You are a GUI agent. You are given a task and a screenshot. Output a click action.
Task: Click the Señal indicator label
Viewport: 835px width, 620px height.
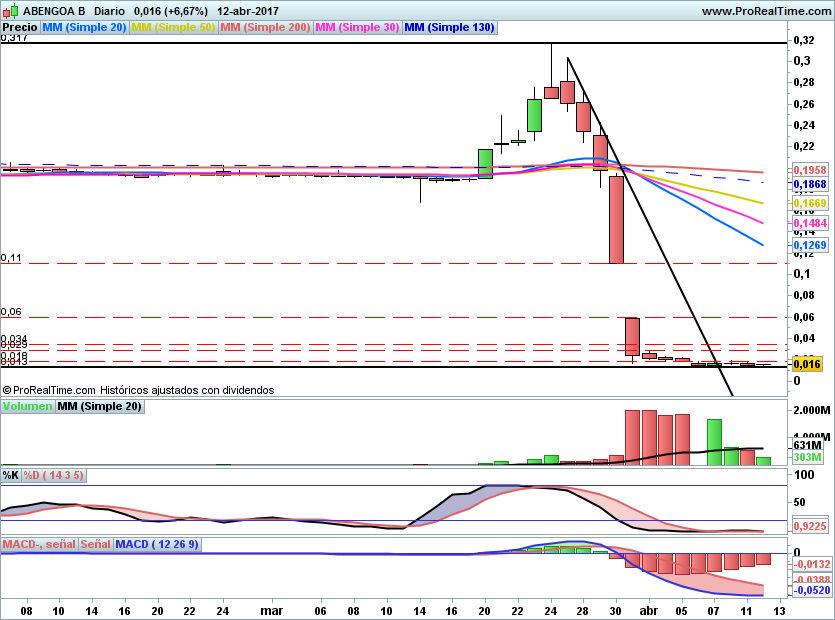[x=95, y=545]
